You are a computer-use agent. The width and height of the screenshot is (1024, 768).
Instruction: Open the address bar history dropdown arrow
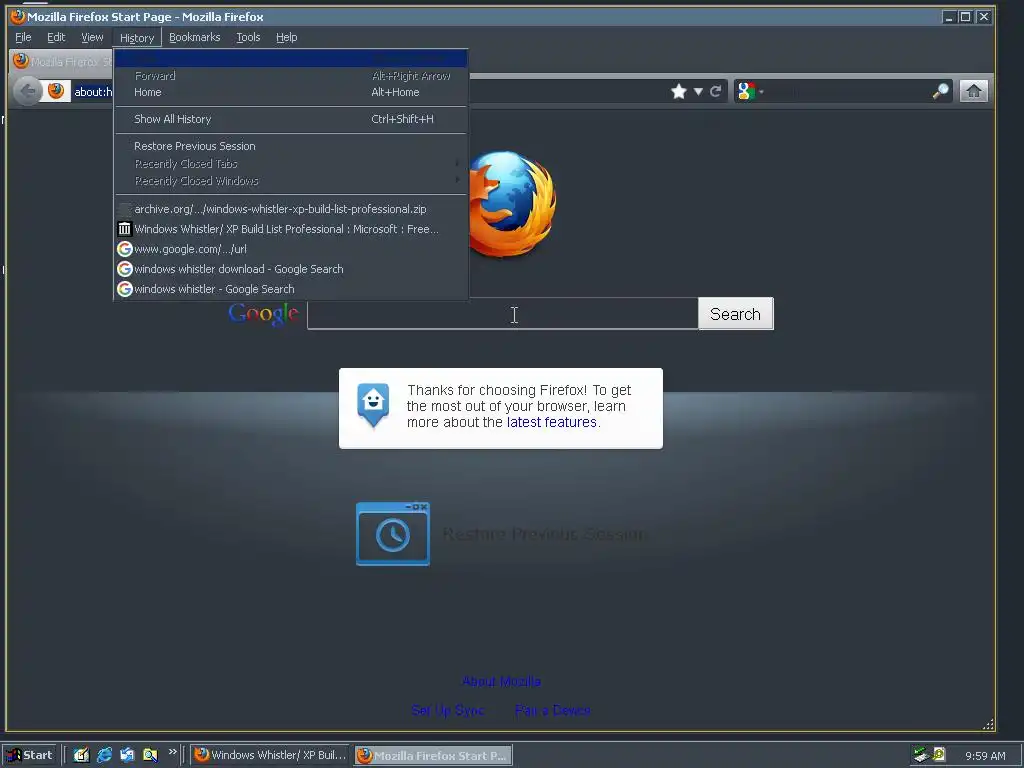tap(698, 91)
